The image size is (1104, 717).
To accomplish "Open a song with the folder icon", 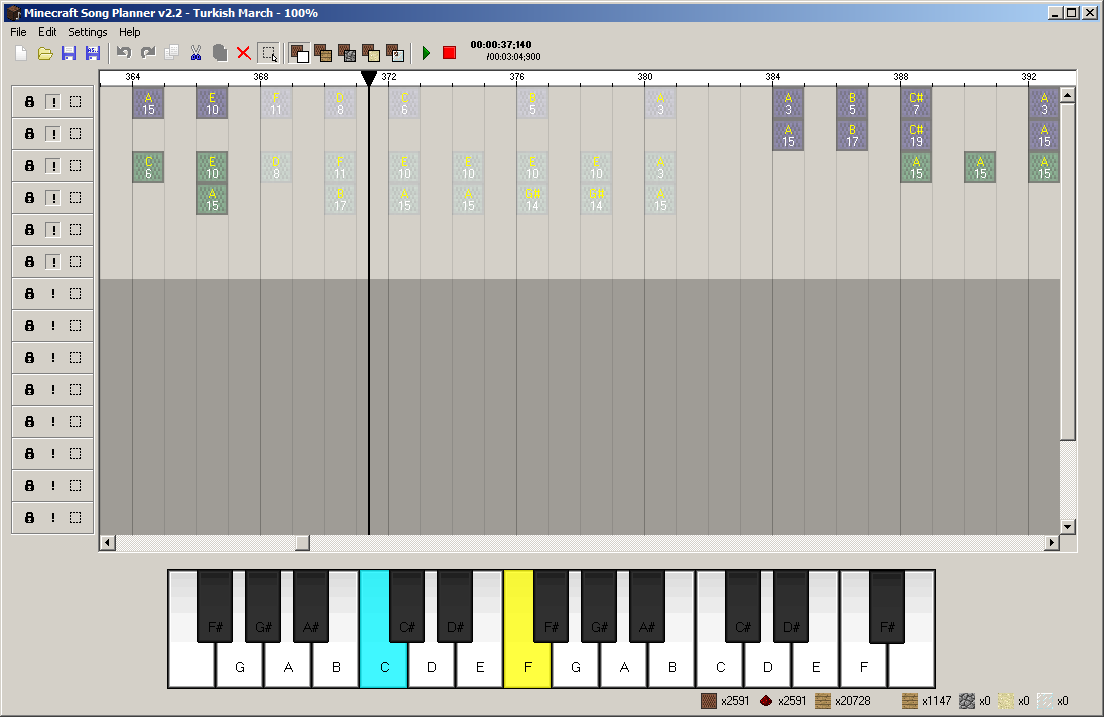I will [x=45, y=54].
